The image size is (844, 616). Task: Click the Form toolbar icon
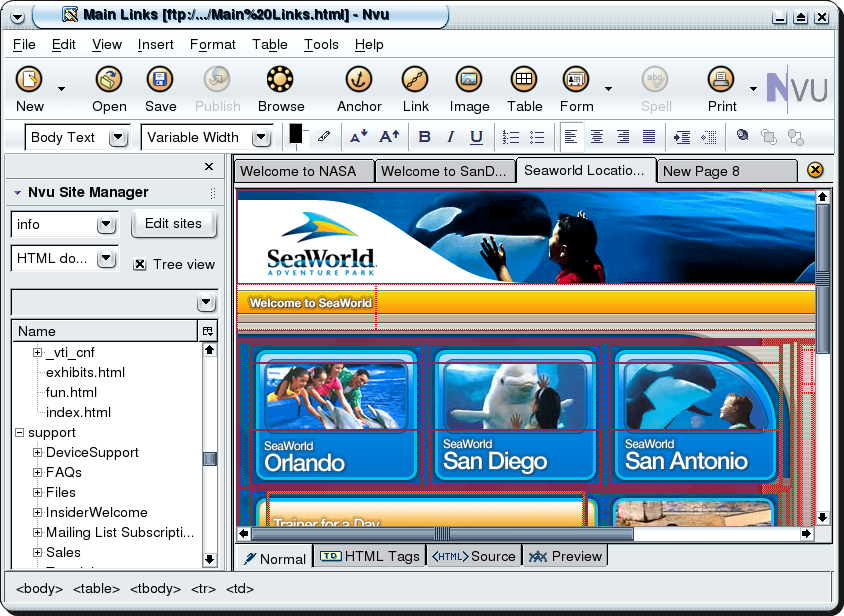pos(576,80)
